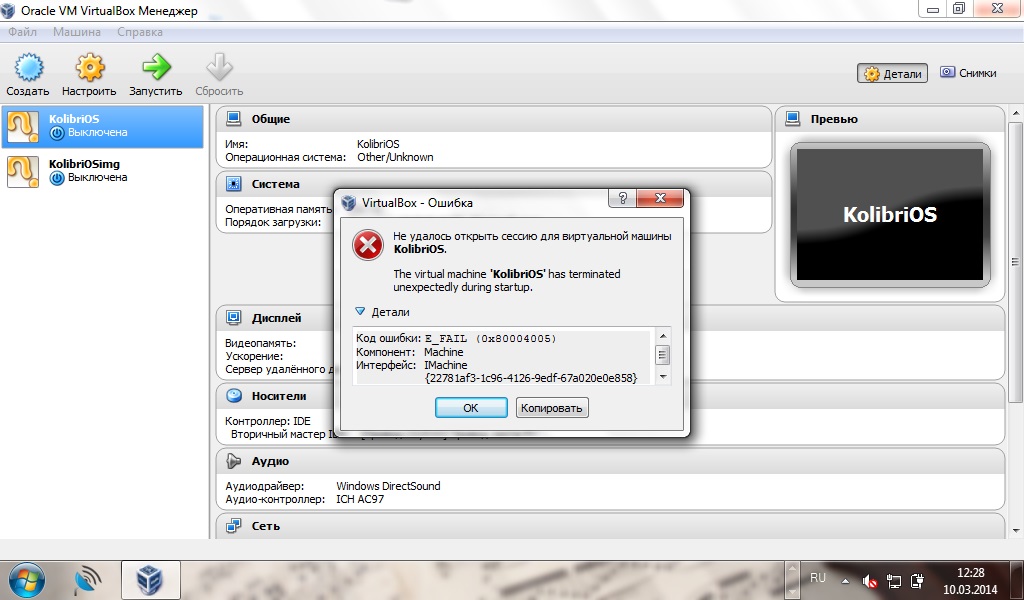Open the Справка menu

click(139, 32)
